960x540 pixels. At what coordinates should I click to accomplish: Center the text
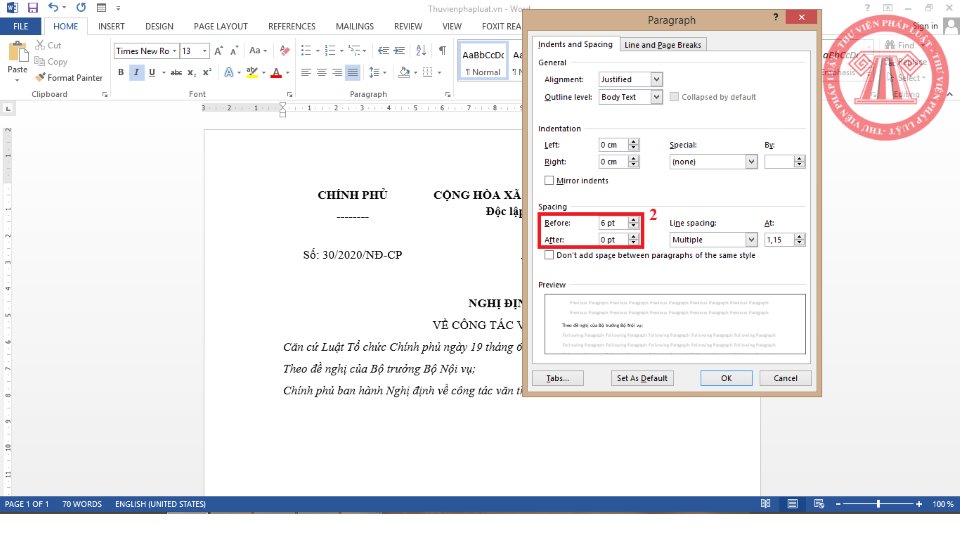(321, 72)
